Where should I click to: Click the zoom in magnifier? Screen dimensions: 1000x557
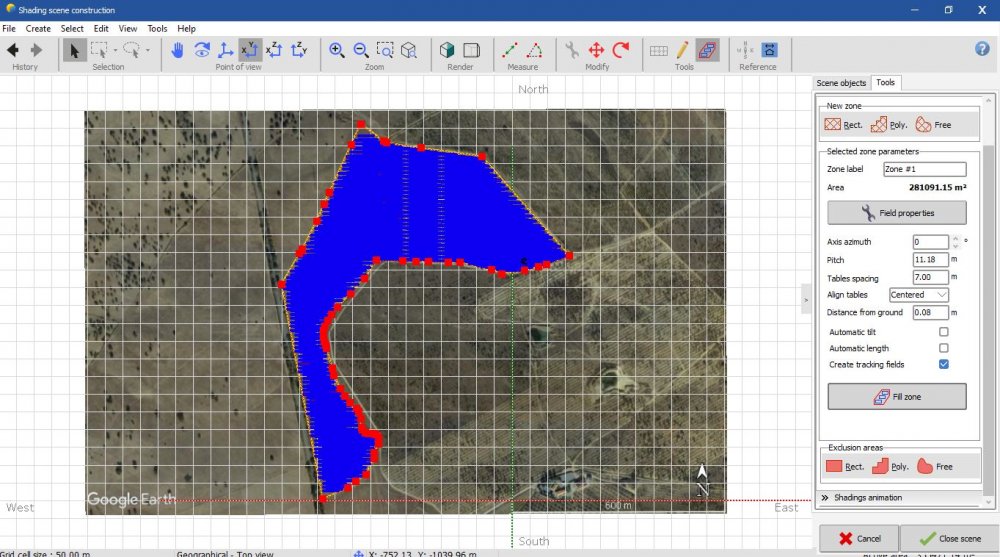coord(337,50)
